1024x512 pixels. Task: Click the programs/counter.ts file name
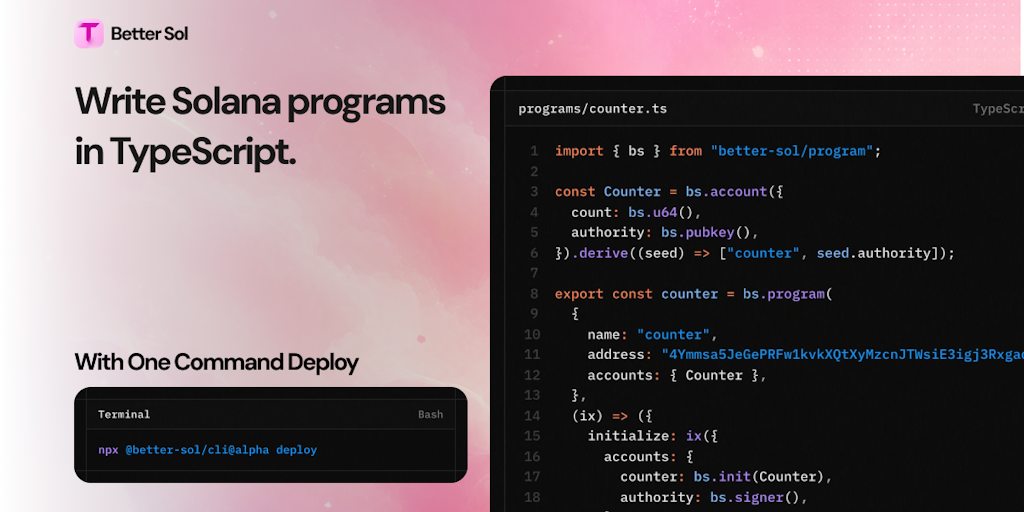[x=593, y=109]
